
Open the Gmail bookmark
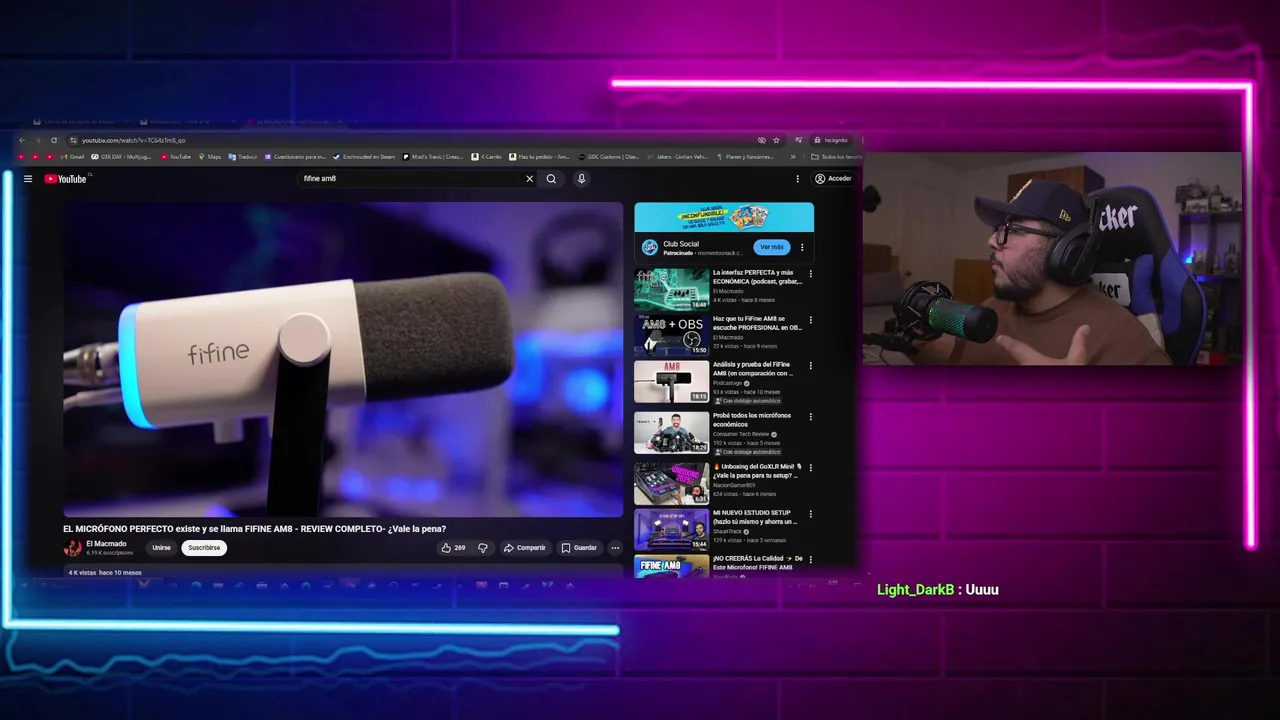point(73,157)
